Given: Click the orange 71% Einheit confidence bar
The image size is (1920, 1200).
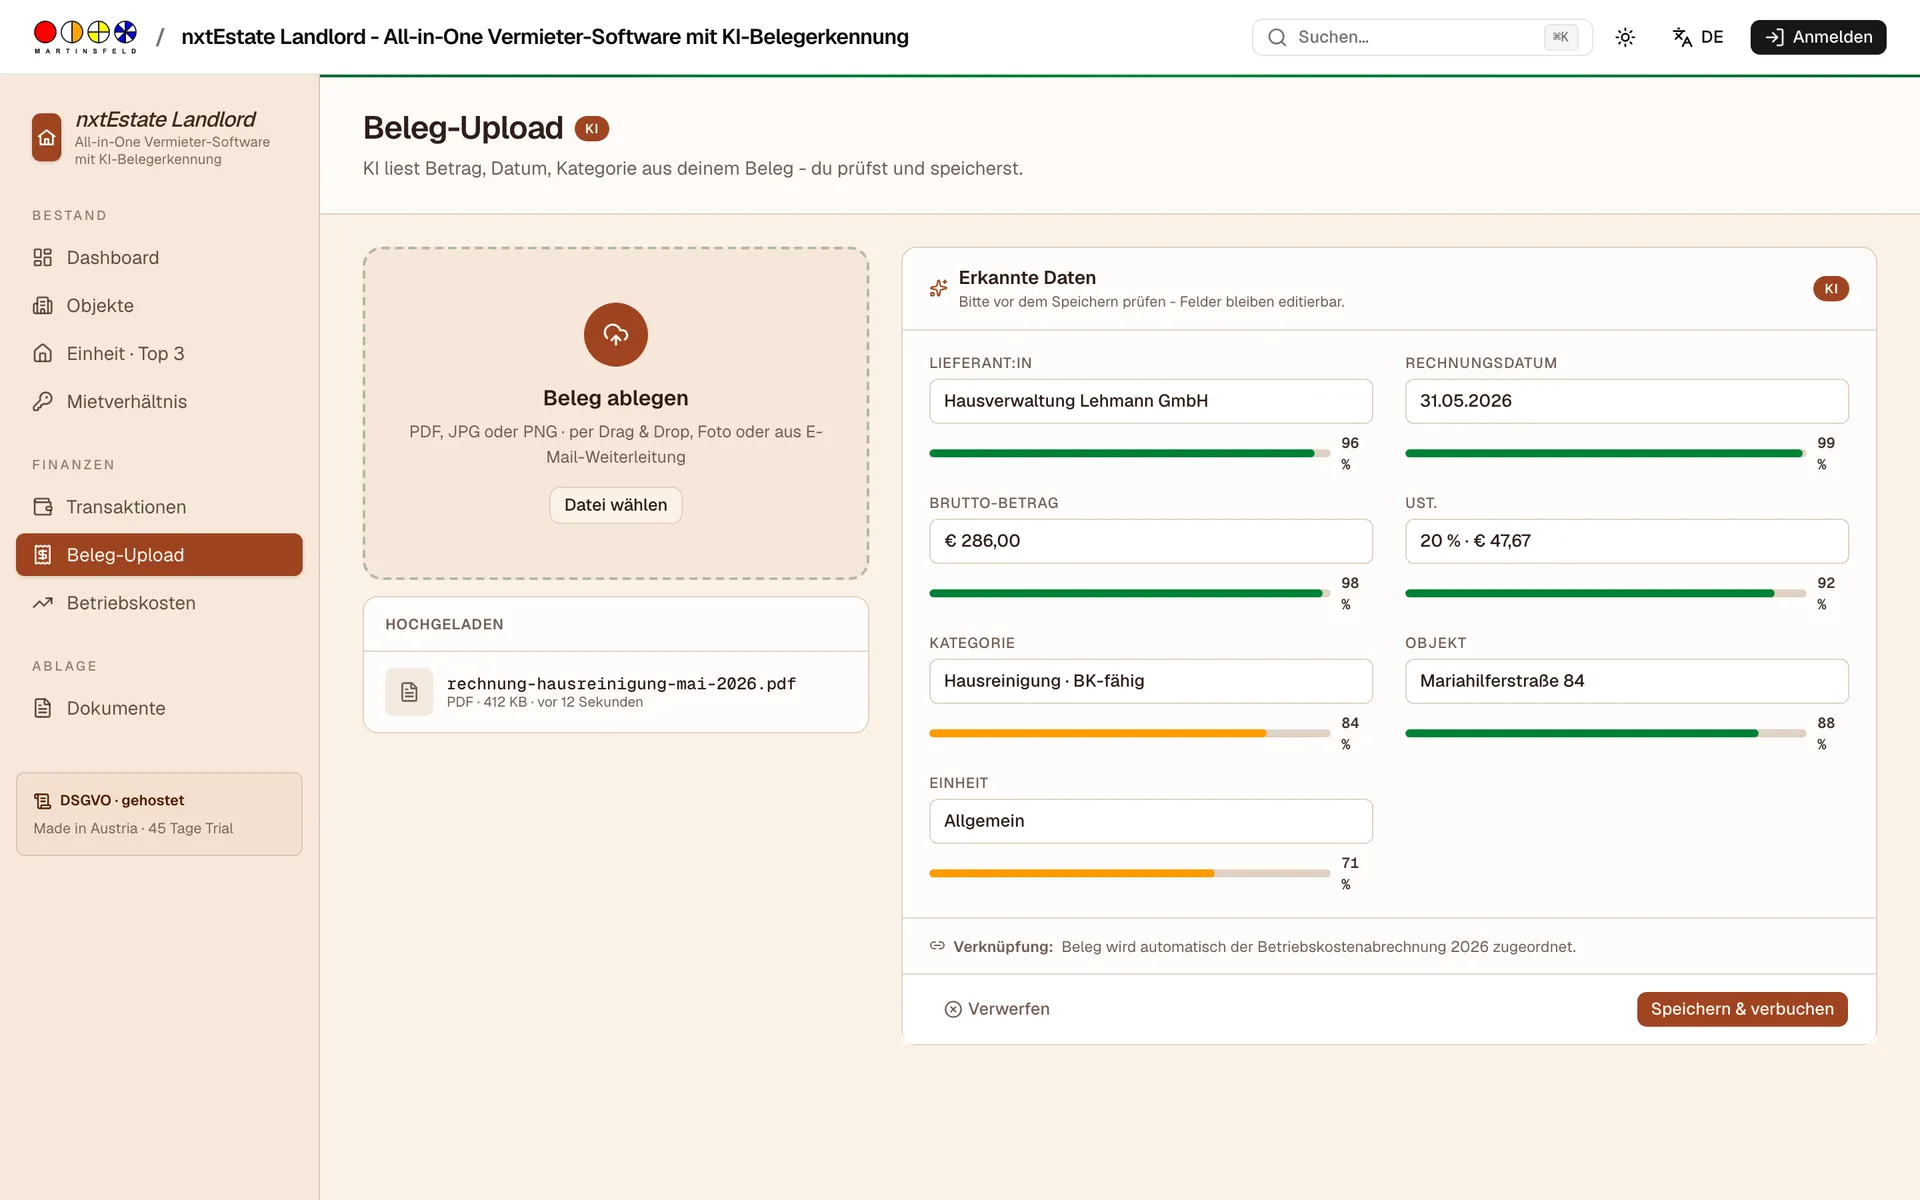Looking at the screenshot, I should point(1130,874).
